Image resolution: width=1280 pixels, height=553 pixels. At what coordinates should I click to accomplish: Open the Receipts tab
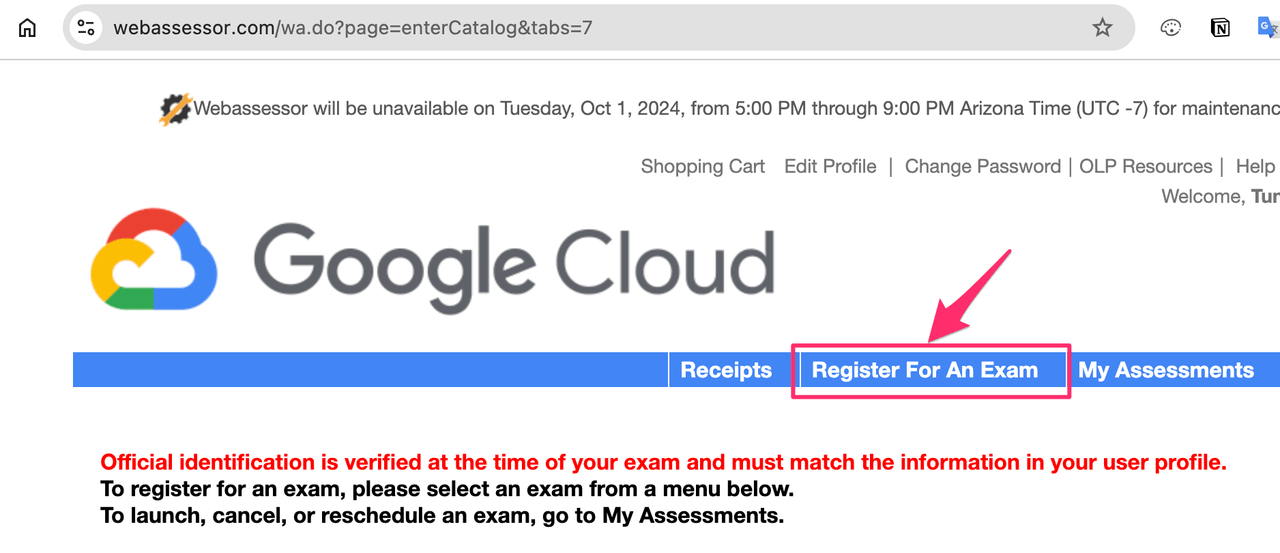[x=726, y=370]
